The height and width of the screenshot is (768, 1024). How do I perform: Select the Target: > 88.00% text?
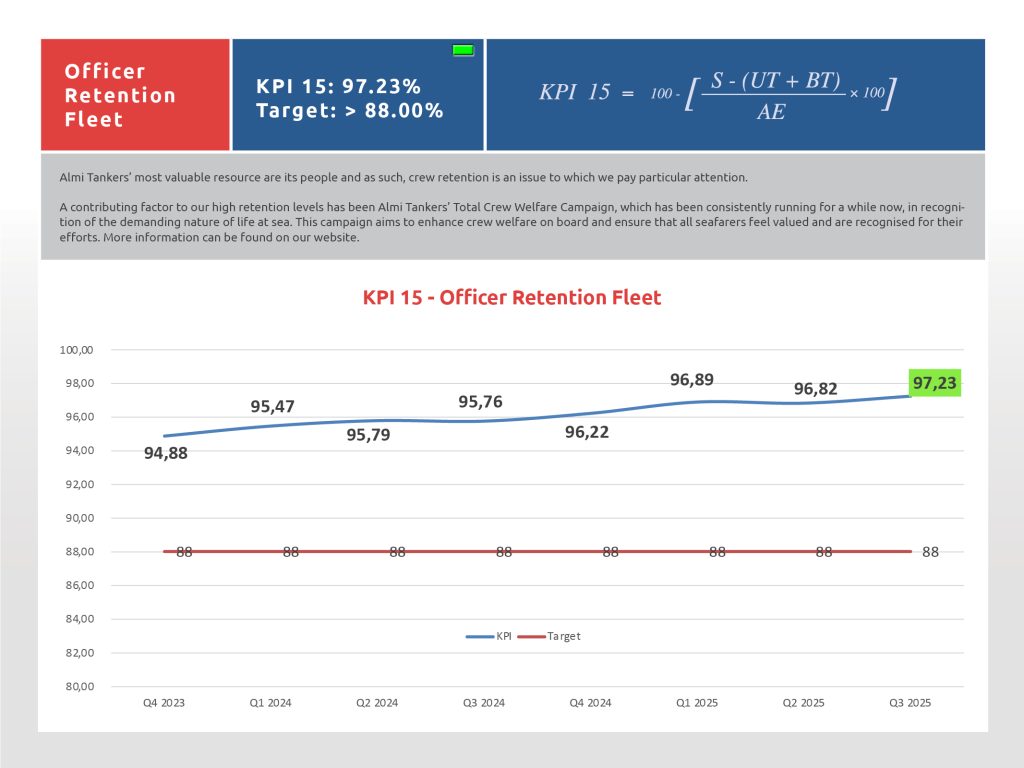click(x=349, y=111)
